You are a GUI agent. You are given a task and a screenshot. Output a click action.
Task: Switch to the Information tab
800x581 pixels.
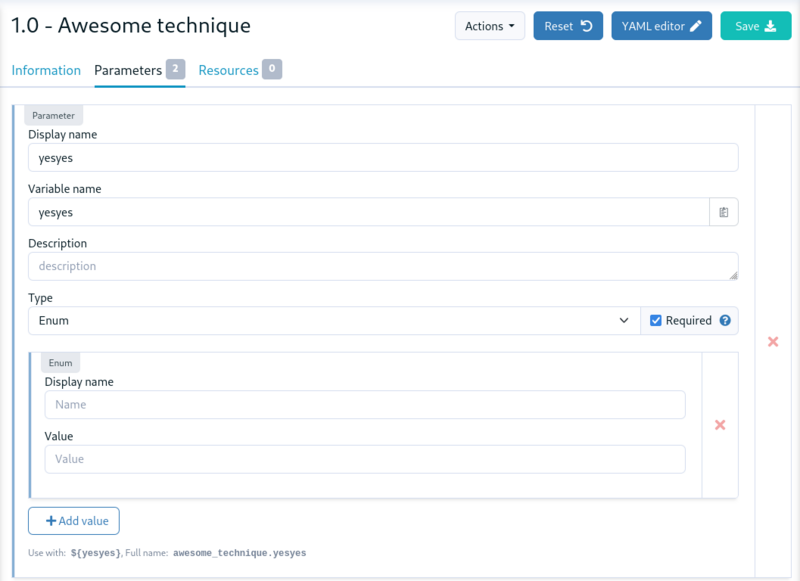(46, 70)
